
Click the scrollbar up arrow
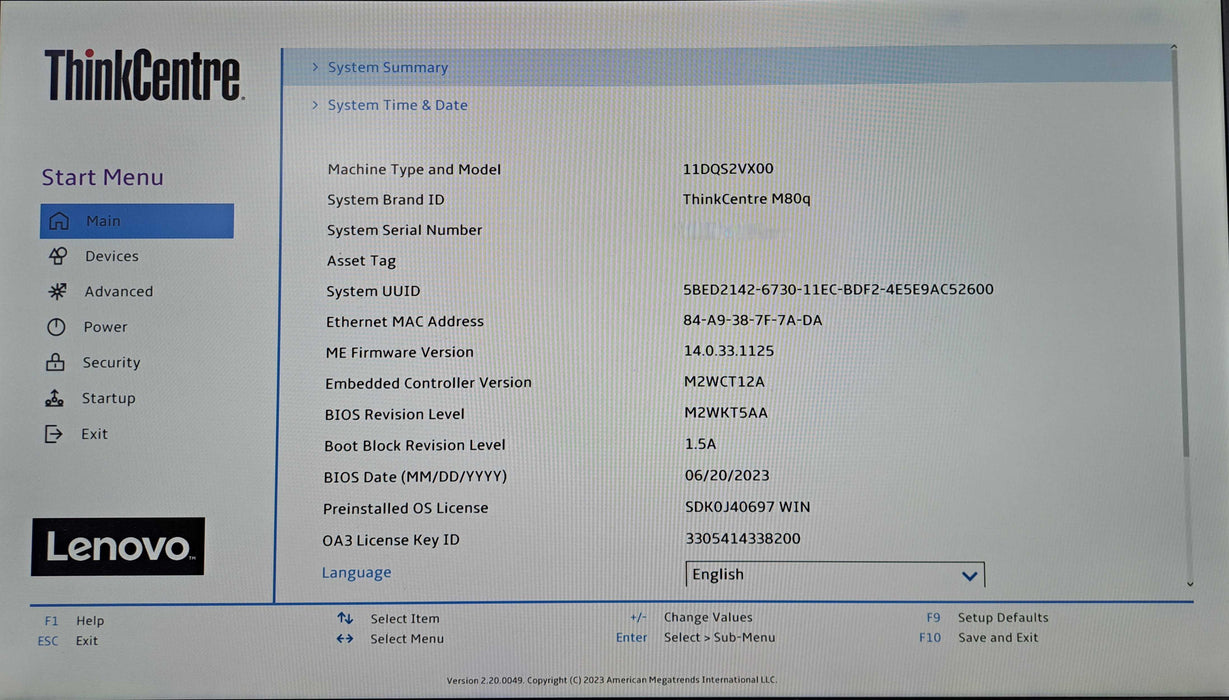point(1174,47)
